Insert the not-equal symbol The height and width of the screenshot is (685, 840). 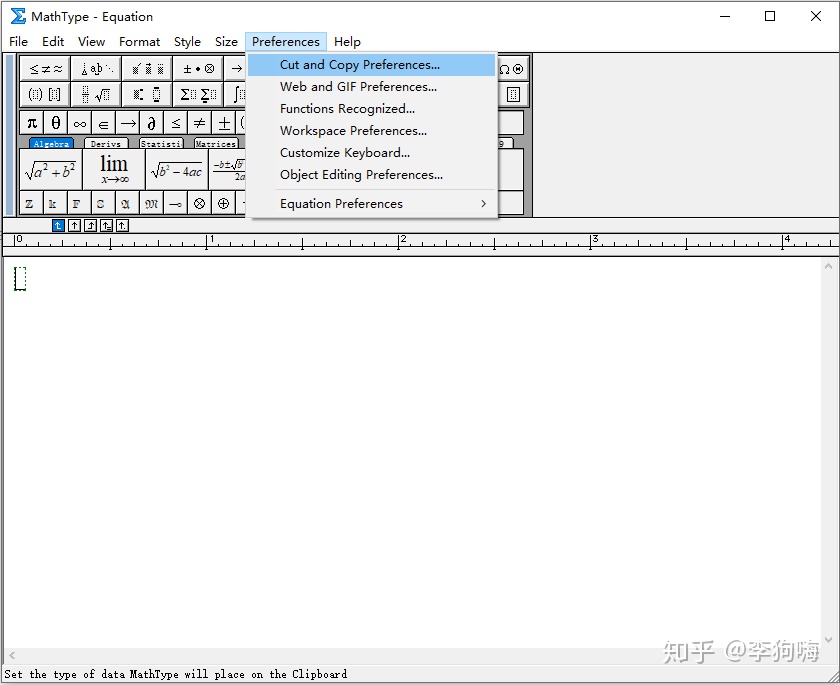tap(199, 123)
